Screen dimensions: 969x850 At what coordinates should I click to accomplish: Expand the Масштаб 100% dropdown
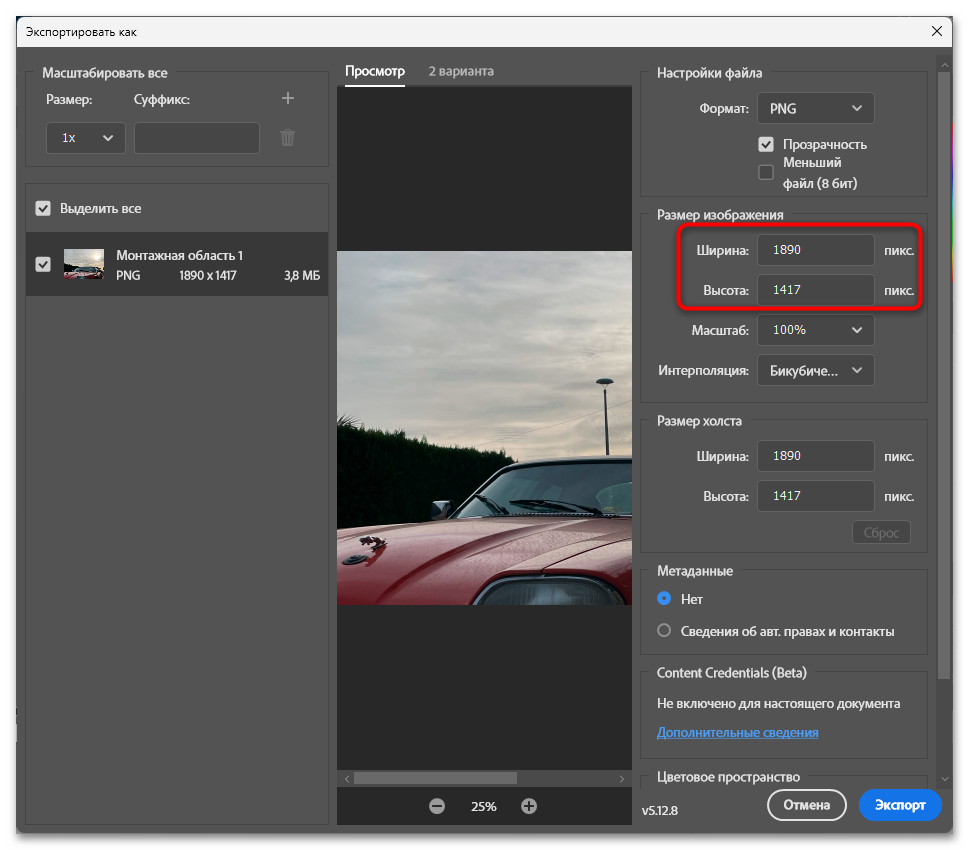click(x=815, y=330)
